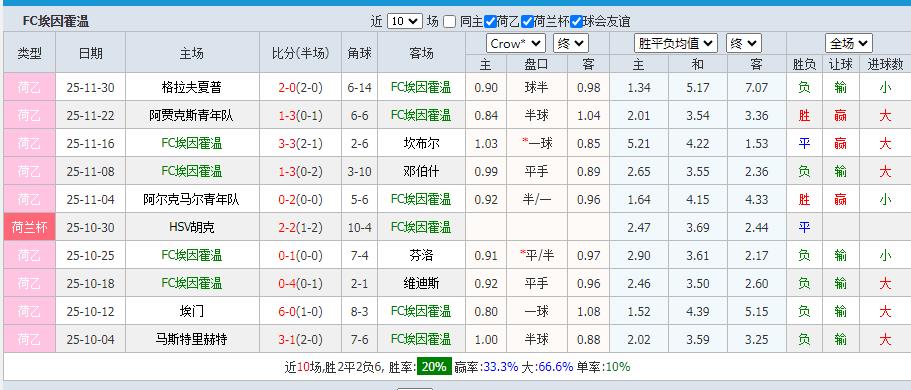The image size is (911, 390).
Task: Open the 全场 dropdown
Action: (849, 44)
